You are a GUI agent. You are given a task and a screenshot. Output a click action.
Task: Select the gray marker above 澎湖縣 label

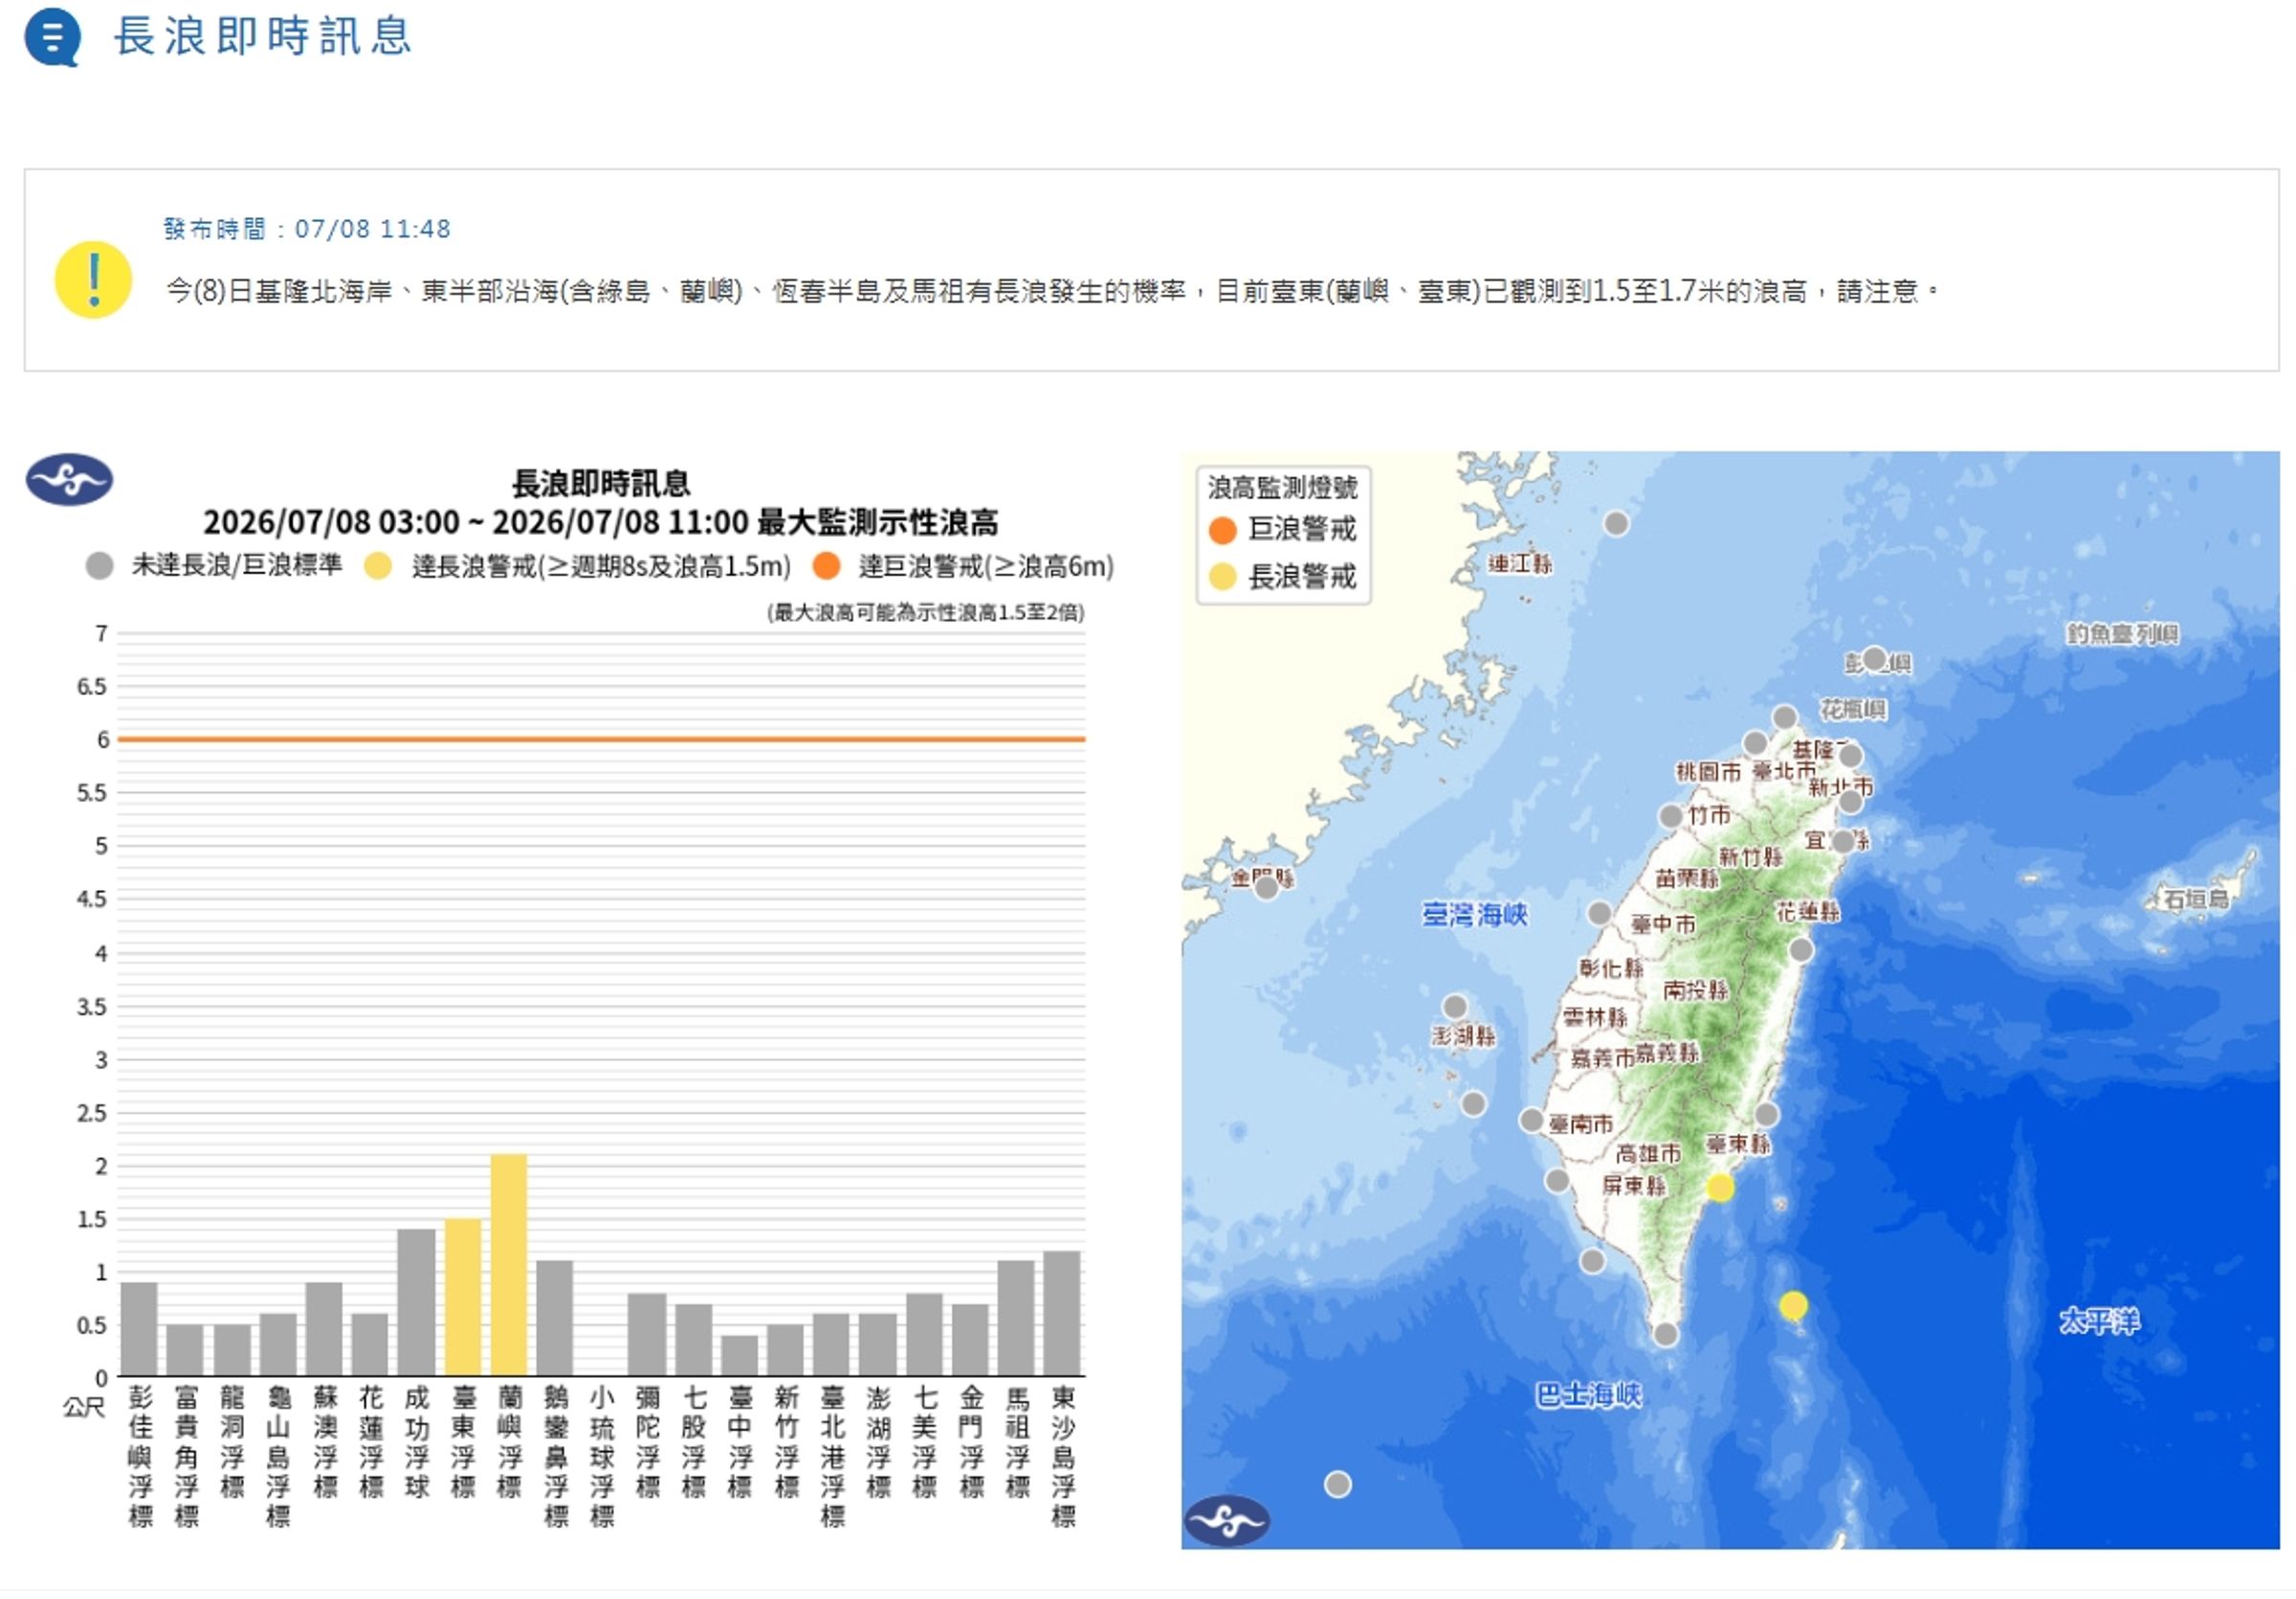pos(1455,1007)
